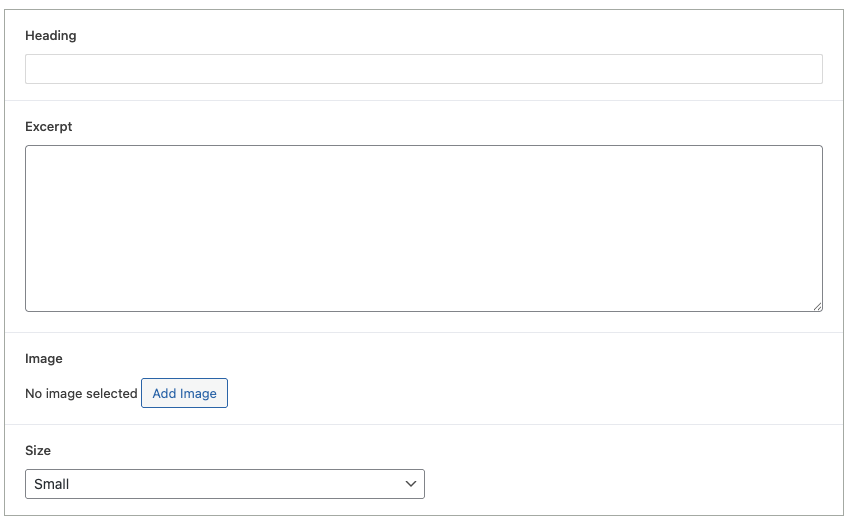
Task: Click the chevron arrow of Size select
Action: [410, 484]
